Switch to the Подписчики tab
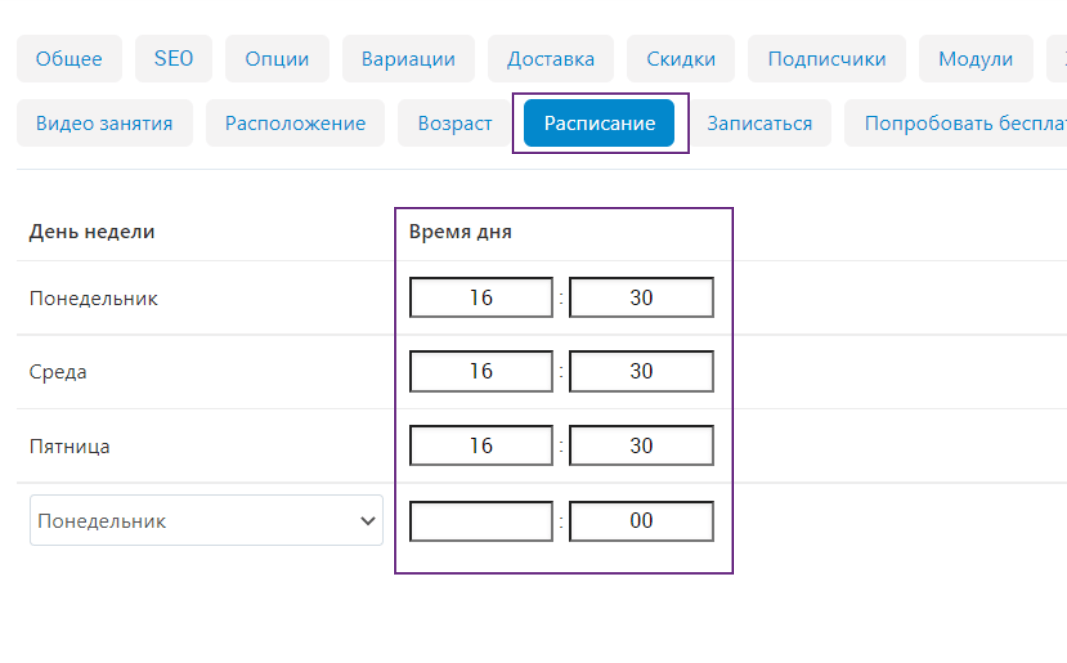This screenshot has height=663, width=1067. coord(826,59)
